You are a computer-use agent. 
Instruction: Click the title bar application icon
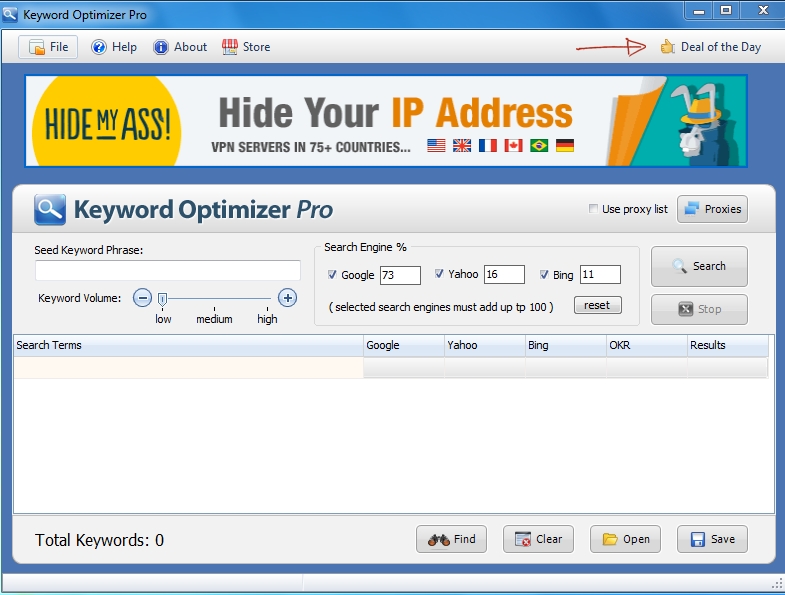coord(10,15)
